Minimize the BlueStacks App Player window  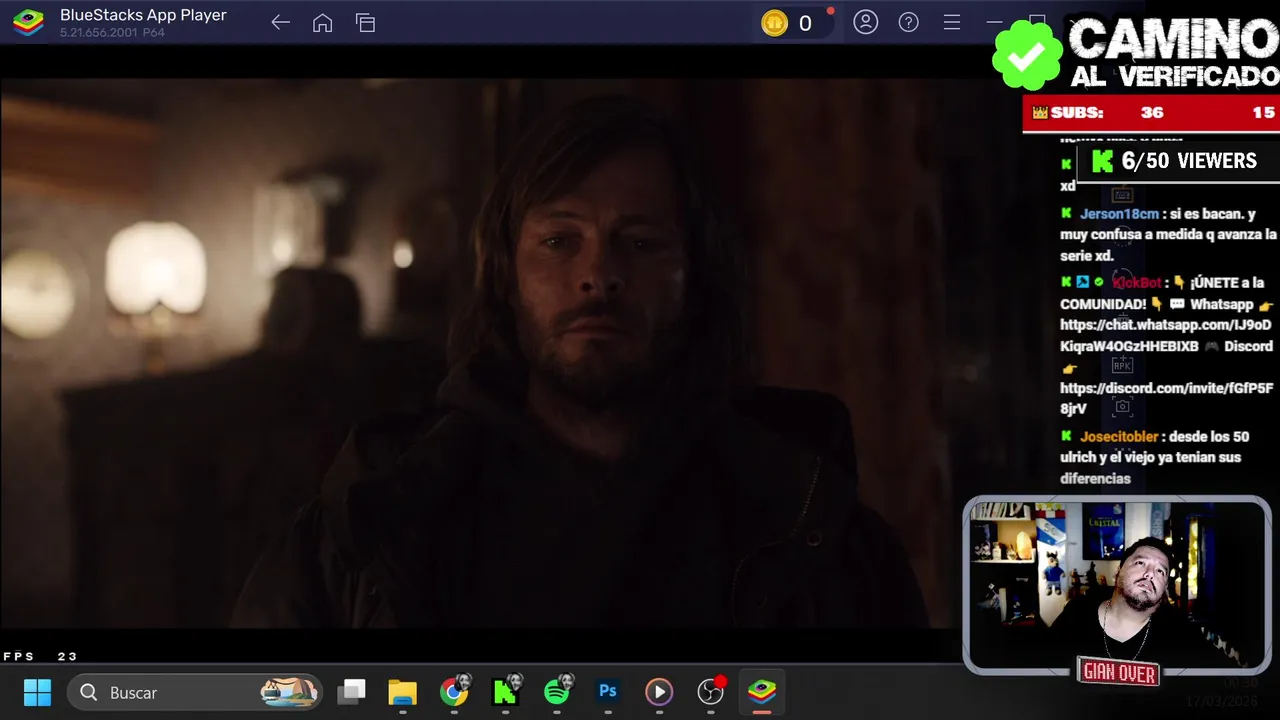click(994, 22)
